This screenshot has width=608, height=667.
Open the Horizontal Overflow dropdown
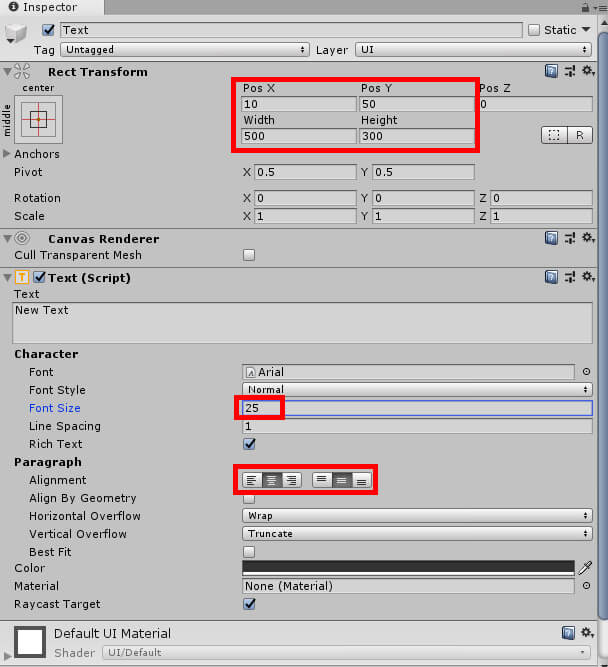[417, 516]
